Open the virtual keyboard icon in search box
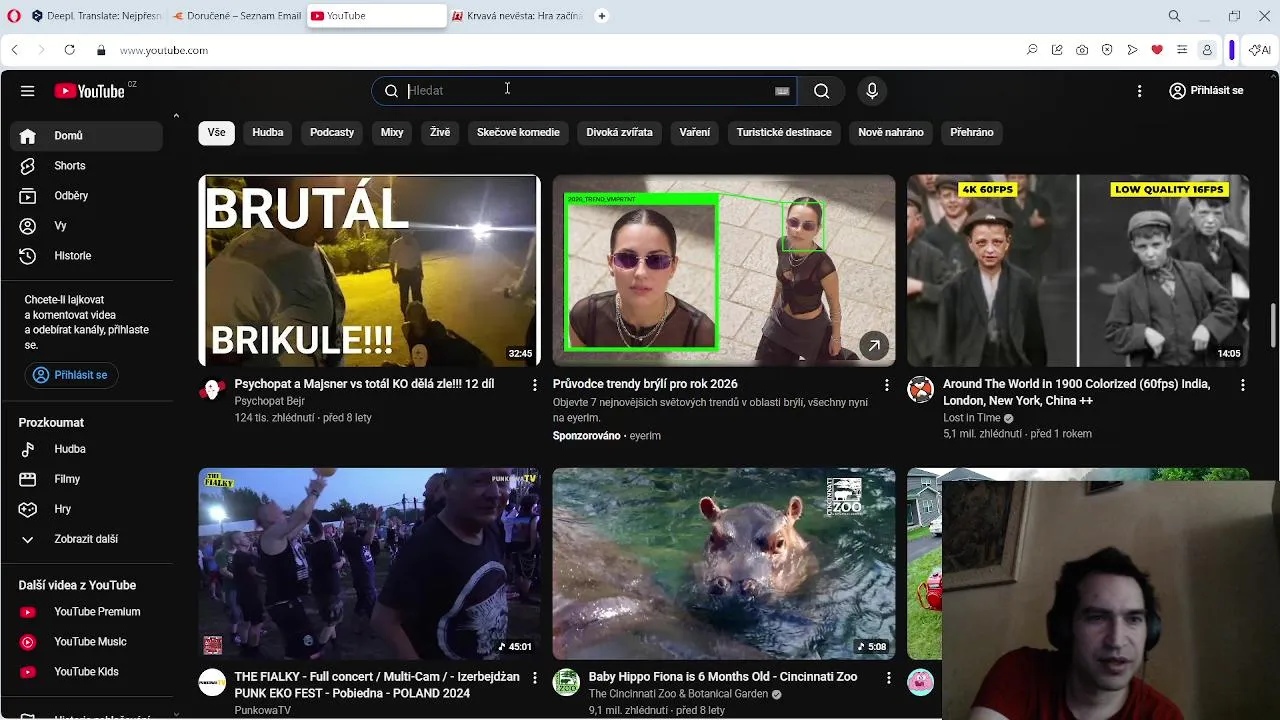Screen dimensions: 1280x720 782,91
